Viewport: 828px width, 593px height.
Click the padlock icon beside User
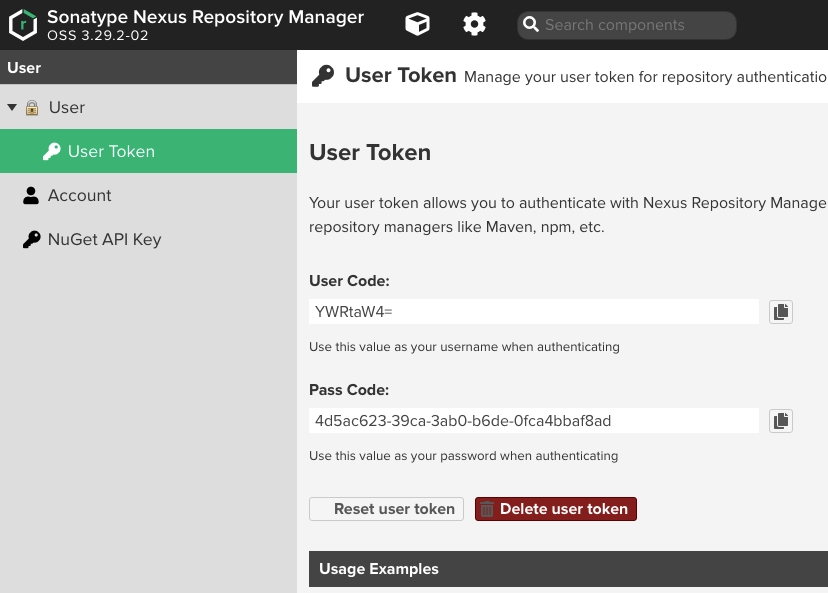point(32,108)
